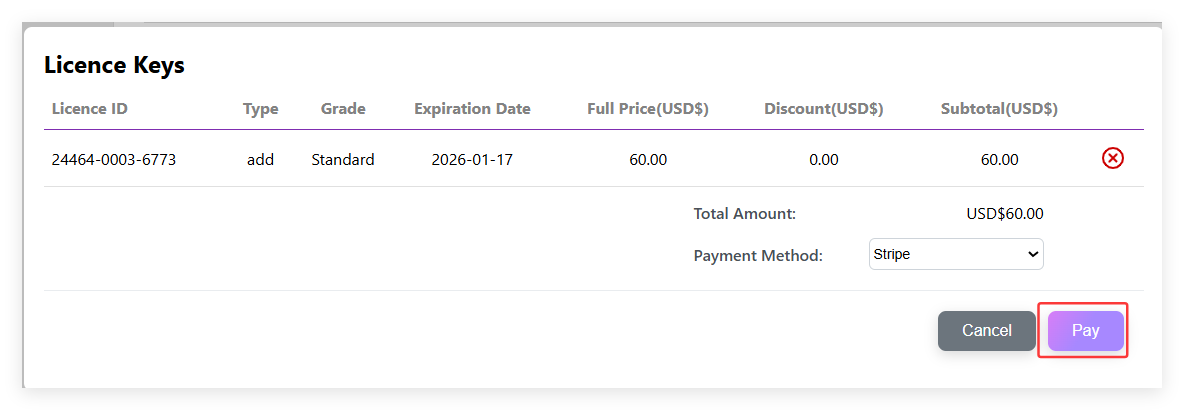This screenshot has height=410, width=1184.
Task: Click the Subtotal(USD$) column header
Action: pos(999,109)
